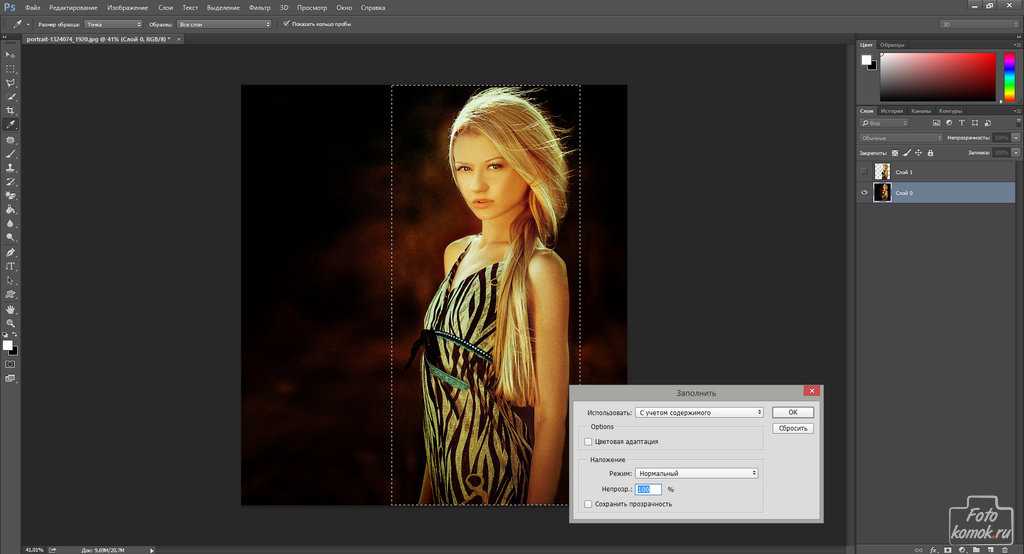1024x554 pixels.
Task: Select the Blur tool
Action: click(10, 223)
